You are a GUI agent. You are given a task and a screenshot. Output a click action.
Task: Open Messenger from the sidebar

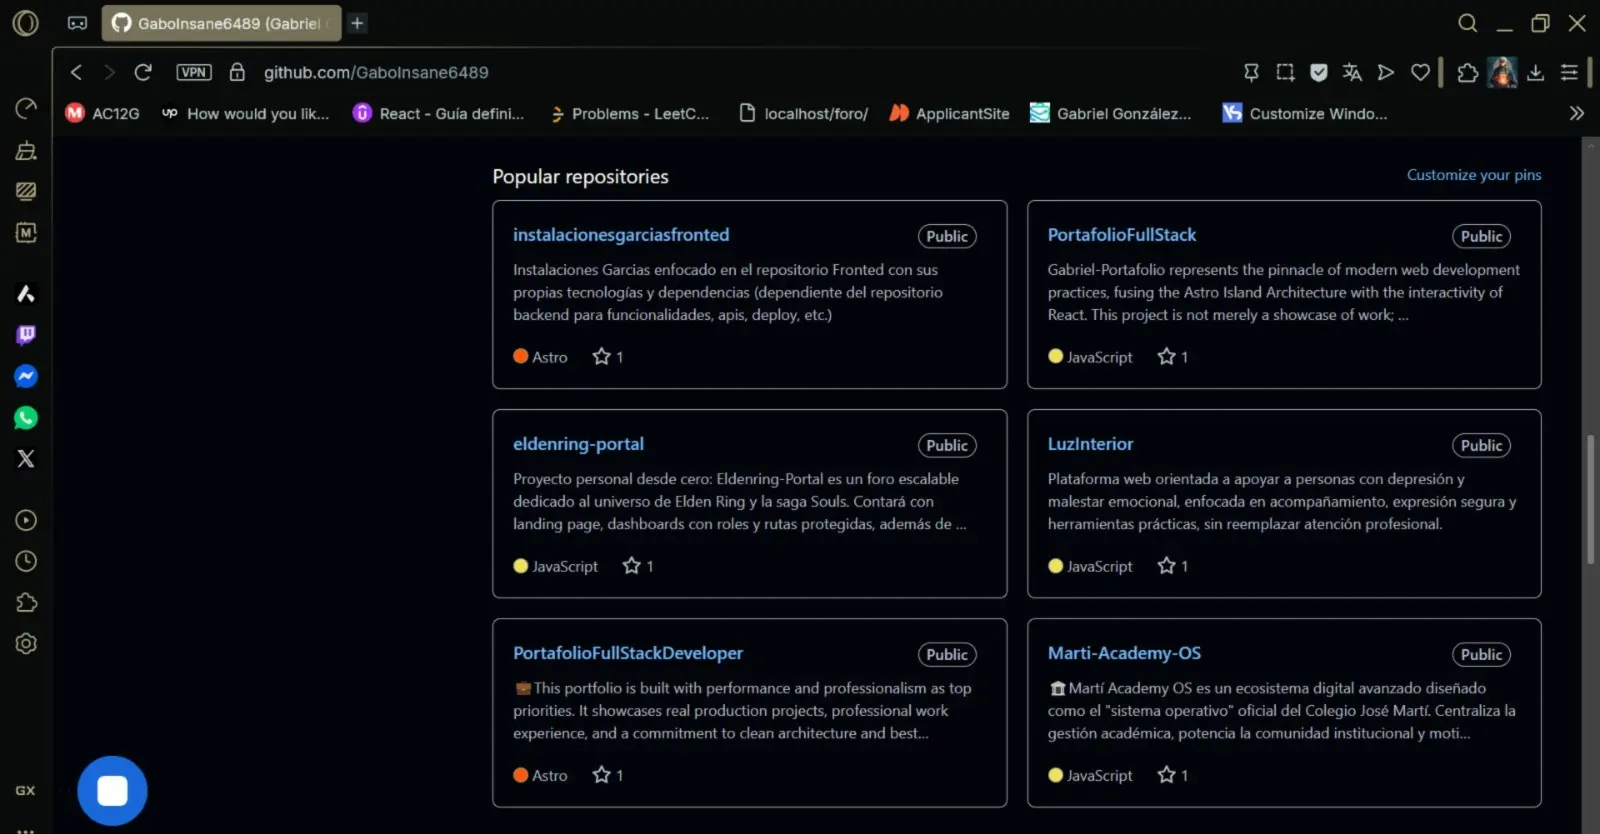coord(26,376)
